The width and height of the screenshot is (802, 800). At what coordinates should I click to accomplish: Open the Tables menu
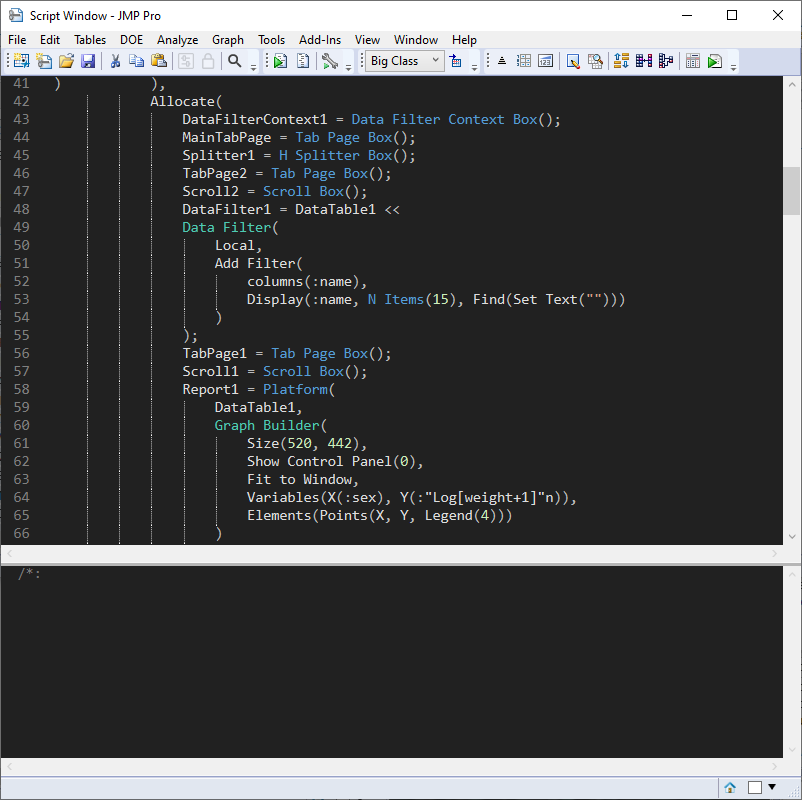pyautogui.click(x=90, y=39)
